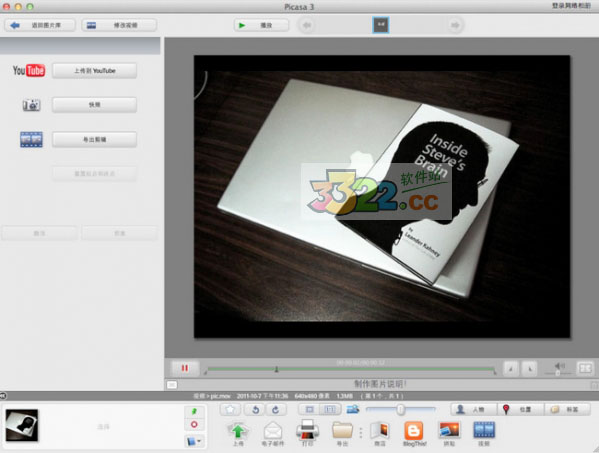Click the green pin hold-selection icon
This screenshot has width=599, height=453.
pos(194,411)
